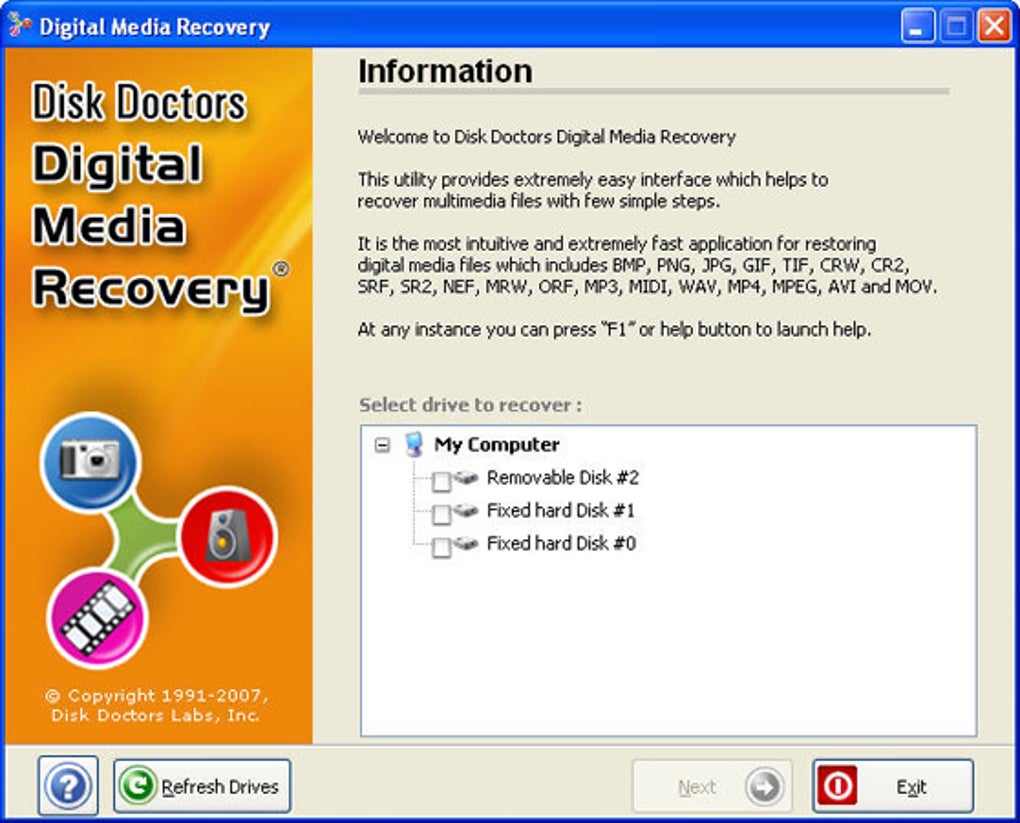Click the app icon in the title bar
The width and height of the screenshot is (1020, 823).
(x=20, y=26)
